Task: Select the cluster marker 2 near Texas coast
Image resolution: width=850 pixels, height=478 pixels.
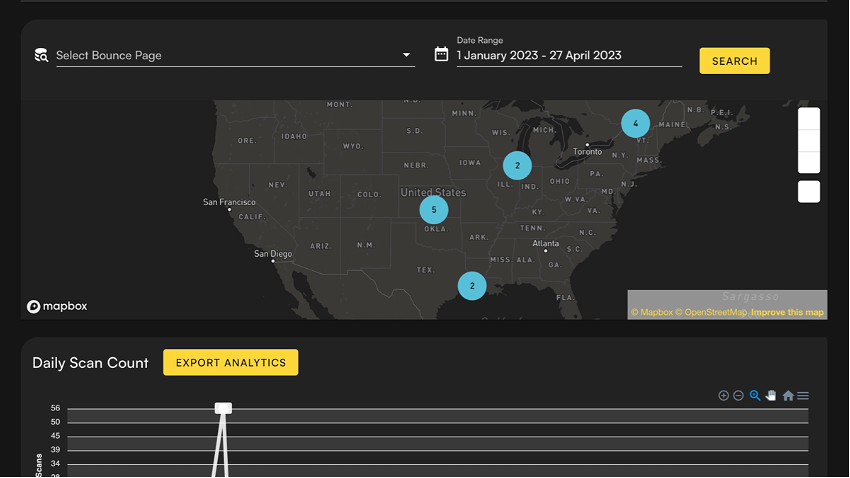Action: point(472,286)
